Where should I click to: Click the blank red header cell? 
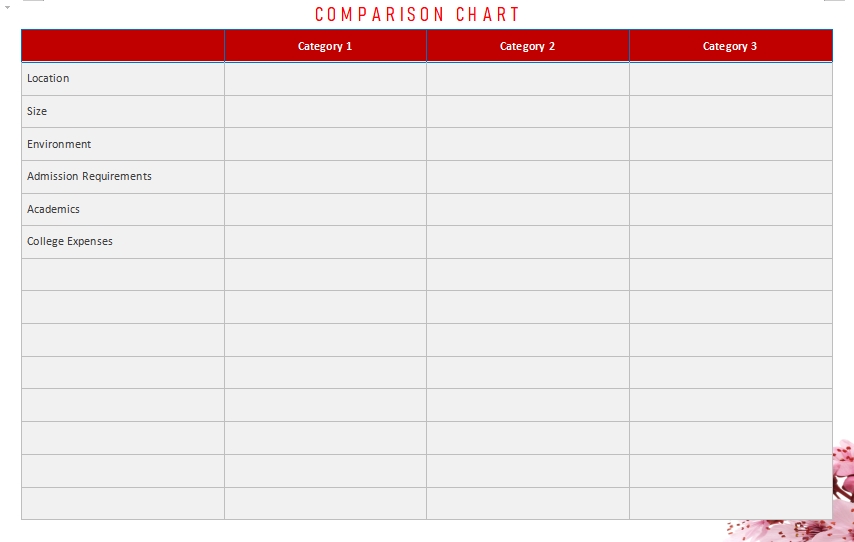pyautogui.click(x=123, y=46)
